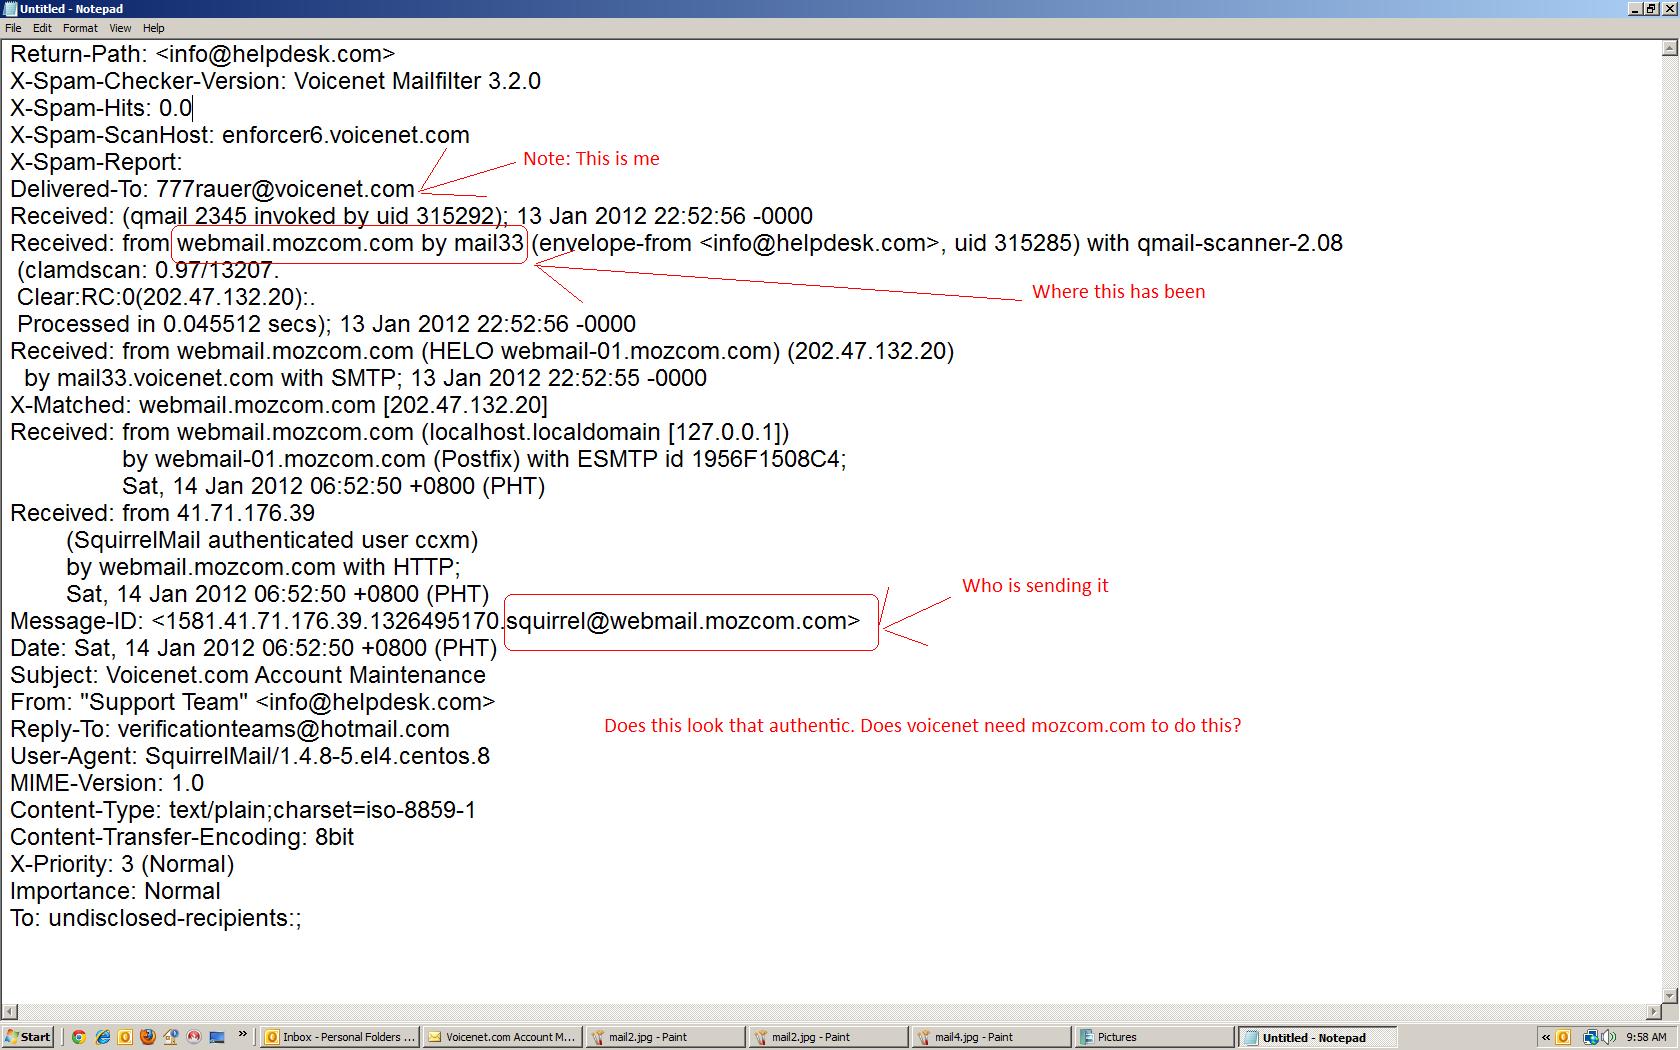
Task: Switch to Inbox - Personal Folders taskbar button
Action: (340, 1037)
